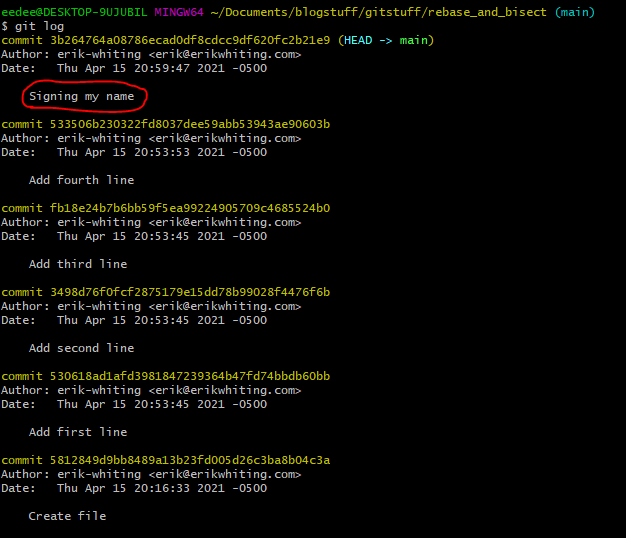
Task: Click the 'Add second line' commit message
Action: pyautogui.click(x=81, y=348)
